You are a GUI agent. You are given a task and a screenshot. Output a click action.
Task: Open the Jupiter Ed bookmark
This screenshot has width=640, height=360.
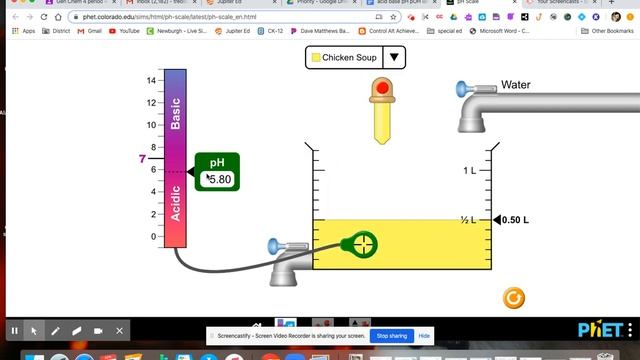point(232,31)
